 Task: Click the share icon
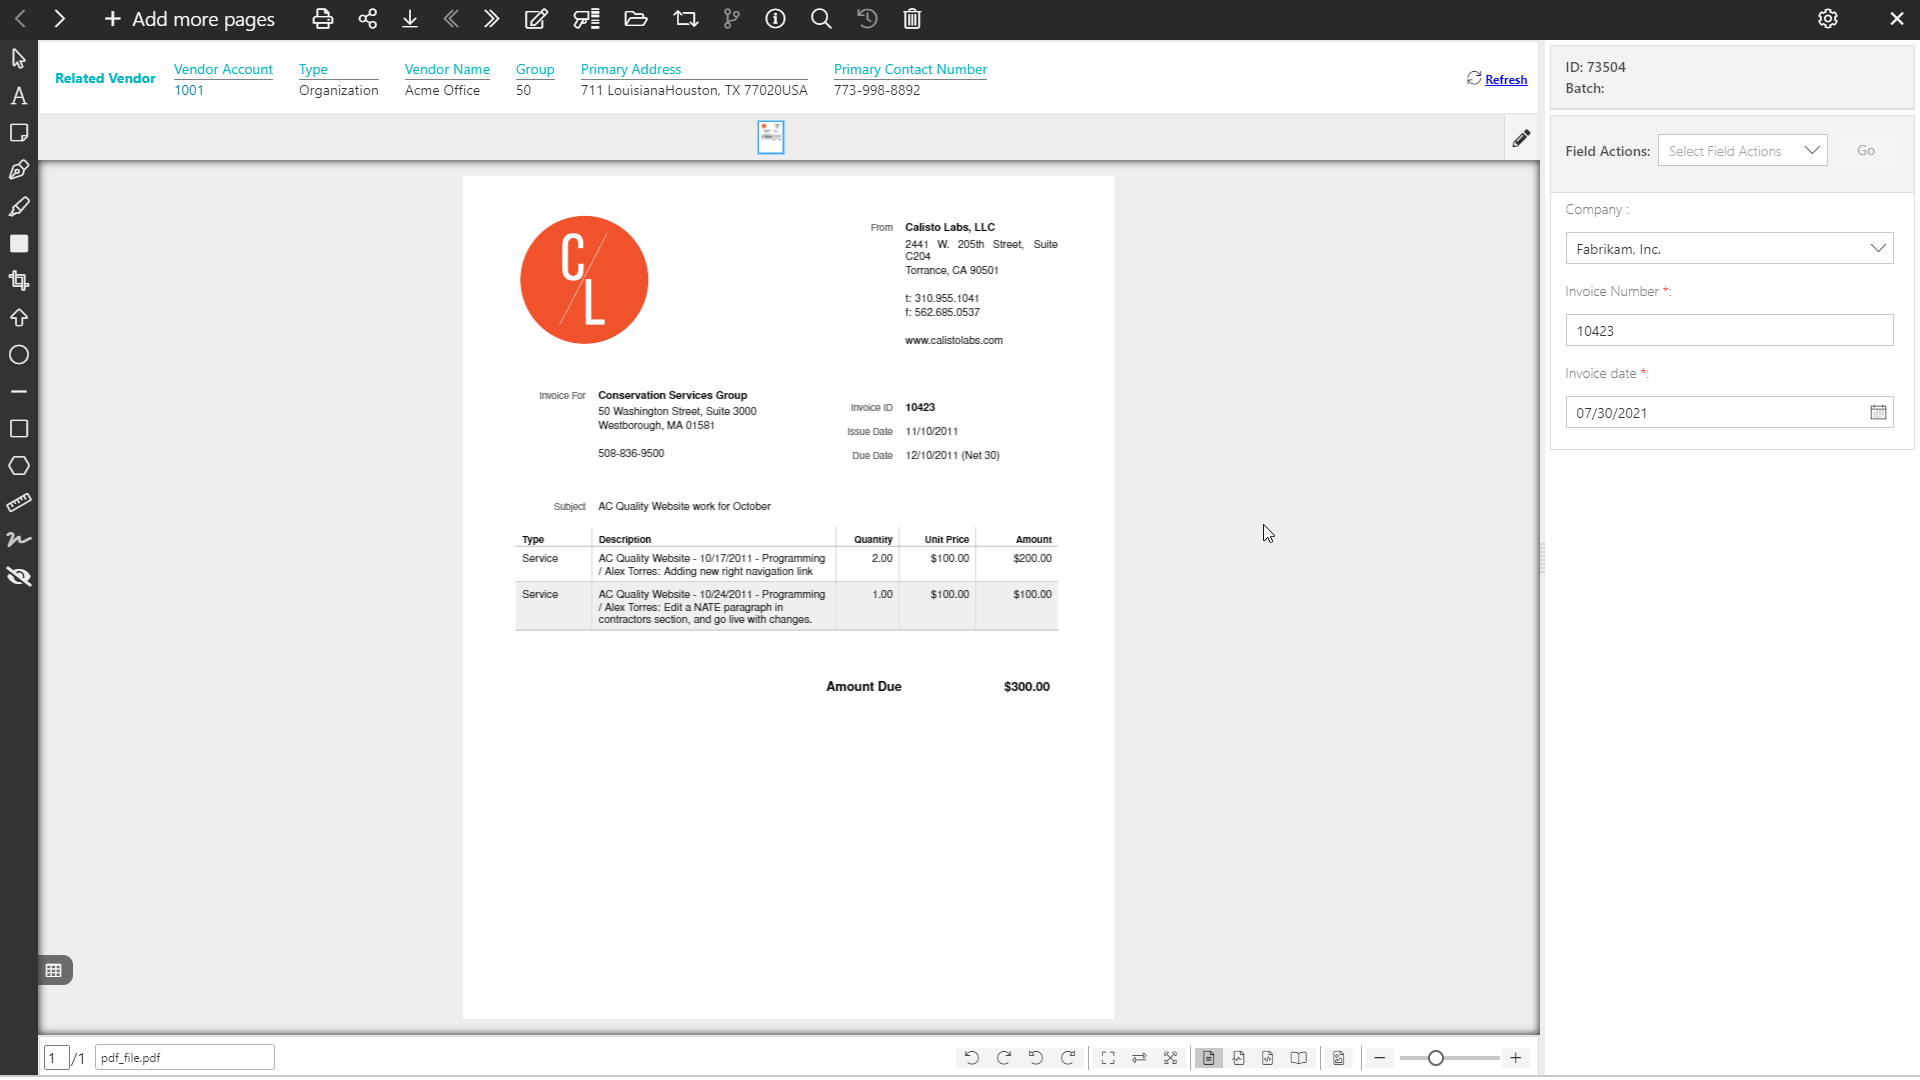click(x=368, y=19)
